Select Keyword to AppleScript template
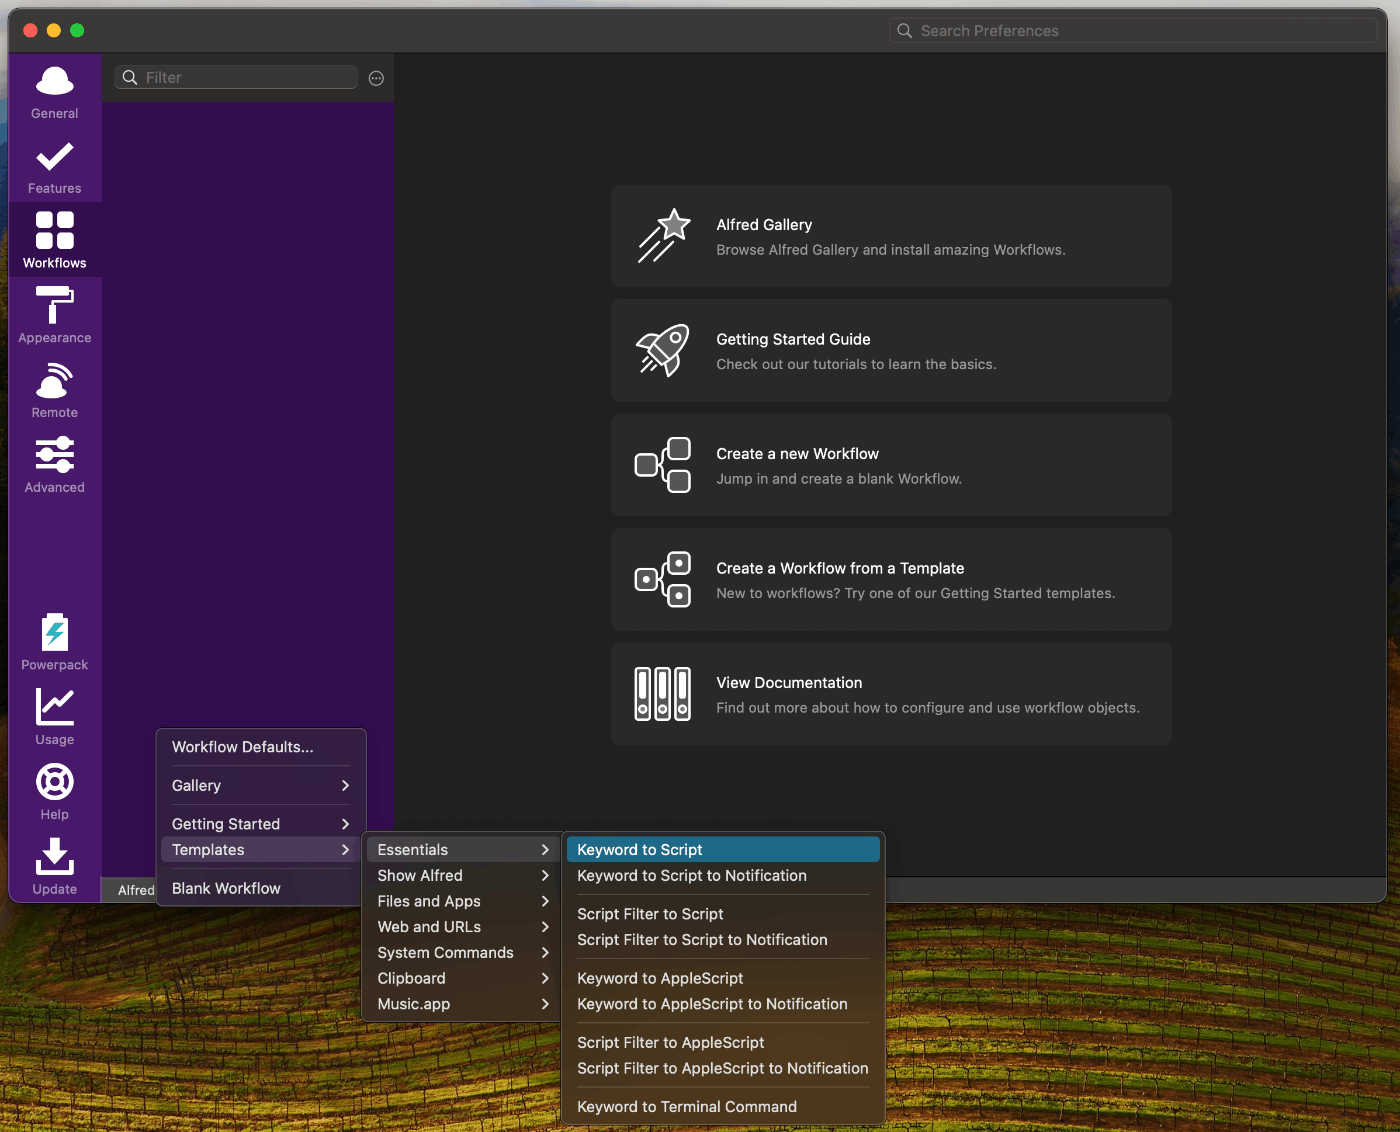This screenshot has width=1400, height=1132. tap(723, 978)
